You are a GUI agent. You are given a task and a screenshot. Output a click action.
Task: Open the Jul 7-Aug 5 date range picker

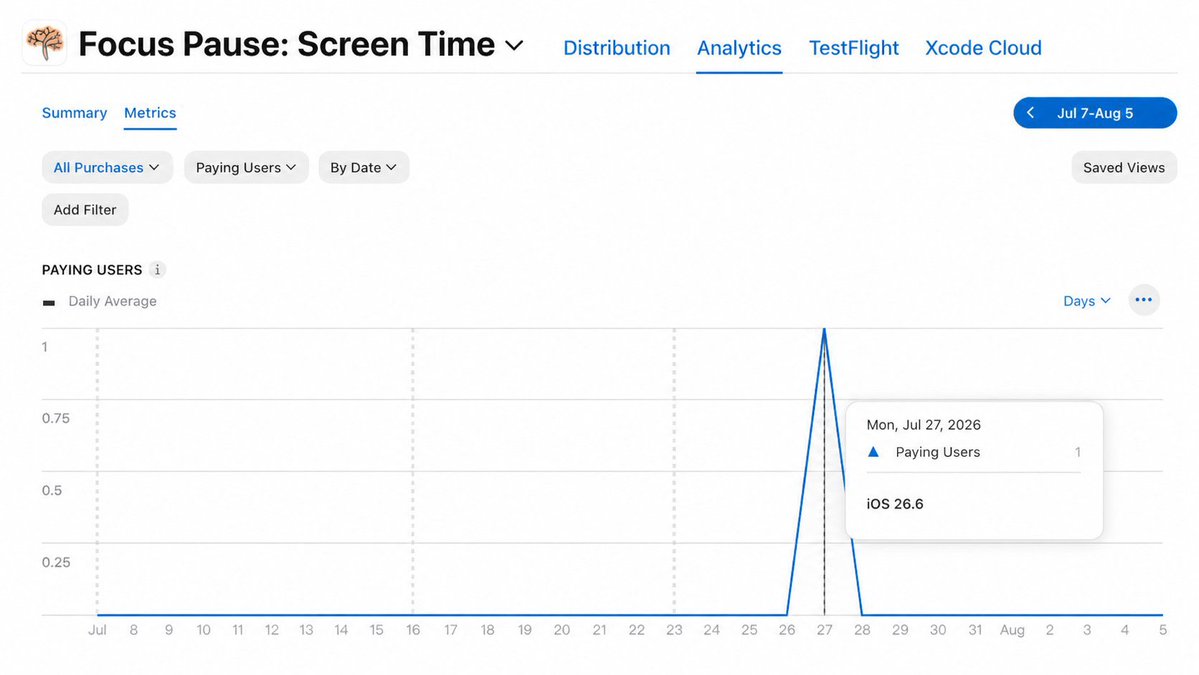[x=1095, y=113]
